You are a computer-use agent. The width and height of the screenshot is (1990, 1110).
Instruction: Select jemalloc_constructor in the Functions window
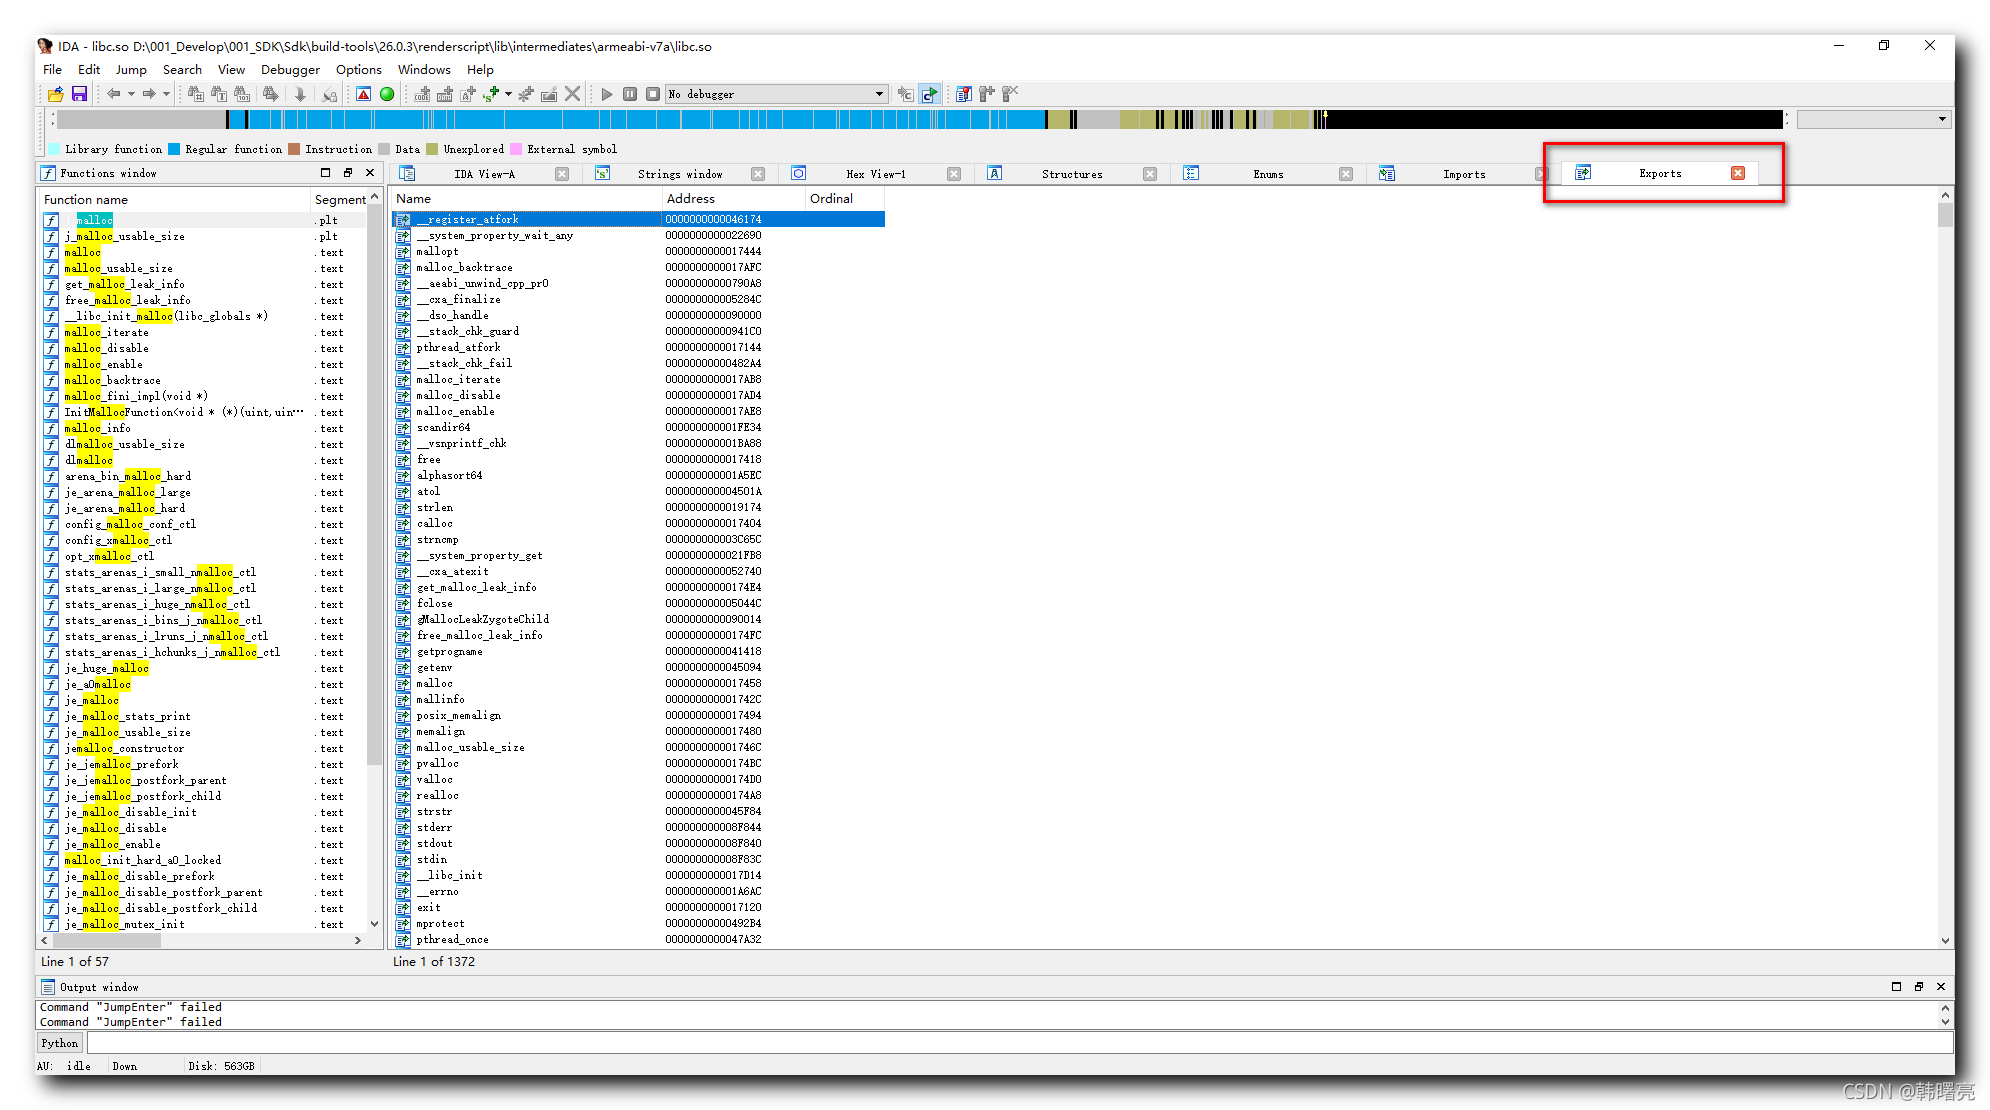(204, 748)
